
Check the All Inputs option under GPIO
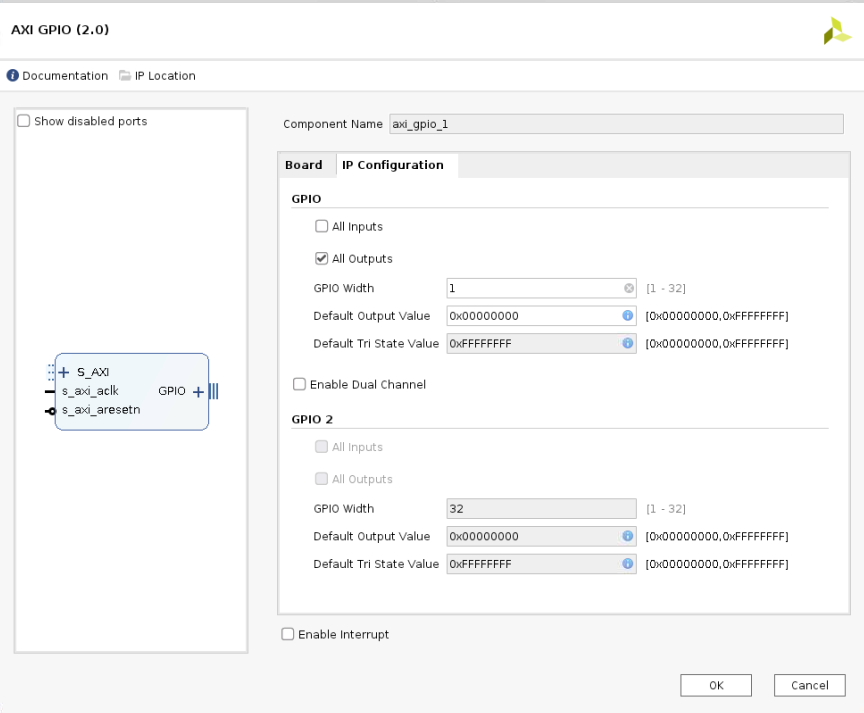[322, 227]
